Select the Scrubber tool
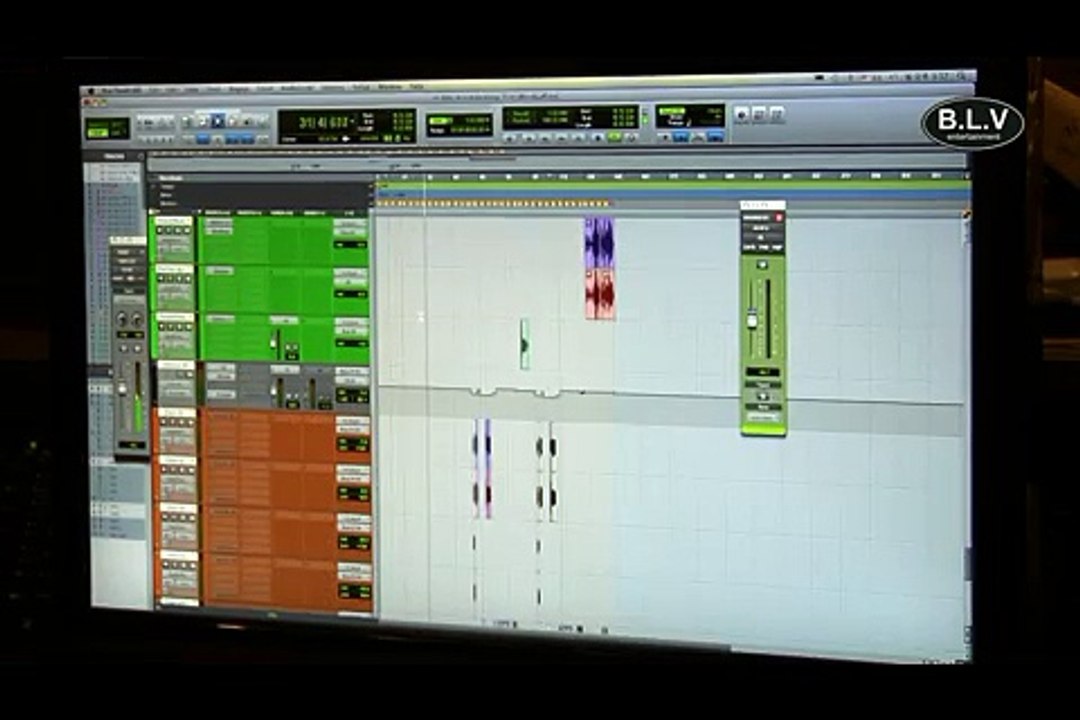Image resolution: width=1080 pixels, height=720 pixels. tap(247, 121)
